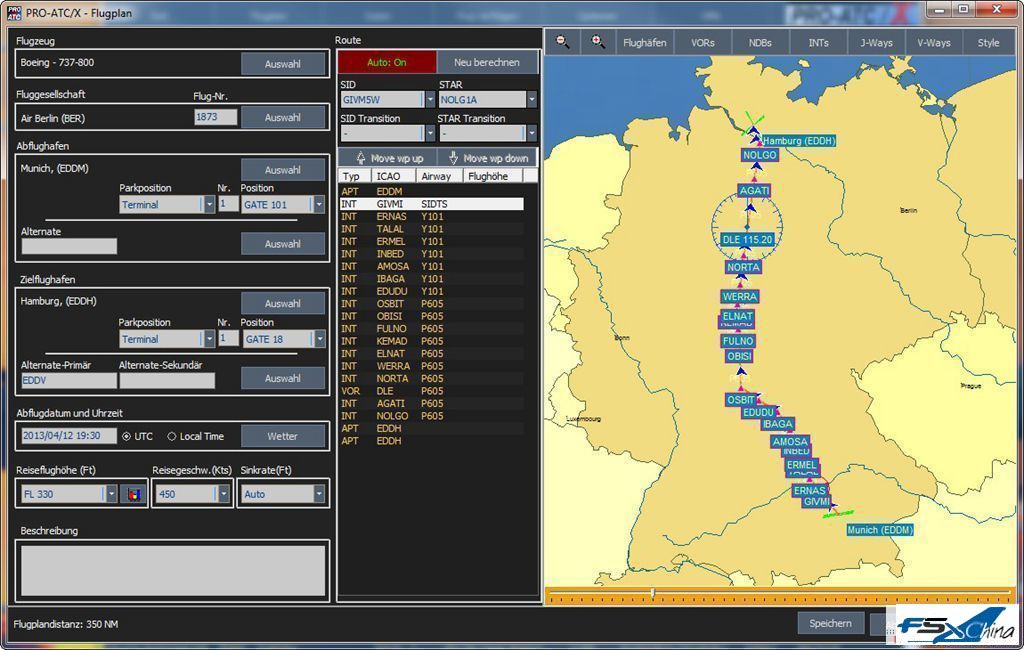The height and width of the screenshot is (650, 1024).
Task: Toggle the Auto: On route mode
Action: pyautogui.click(x=387, y=63)
